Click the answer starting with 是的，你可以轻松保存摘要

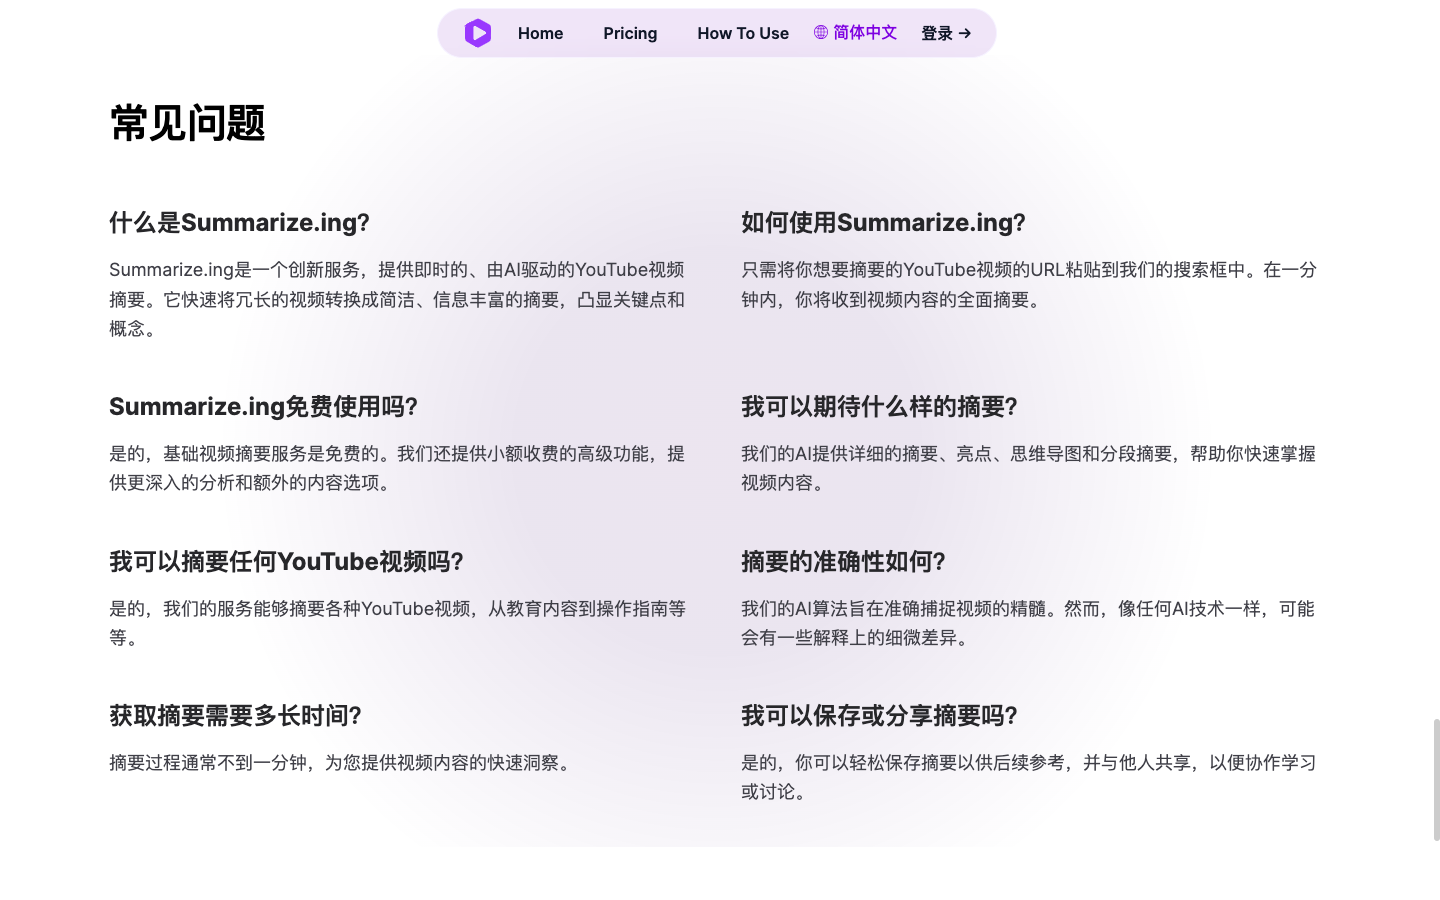click(x=1029, y=777)
